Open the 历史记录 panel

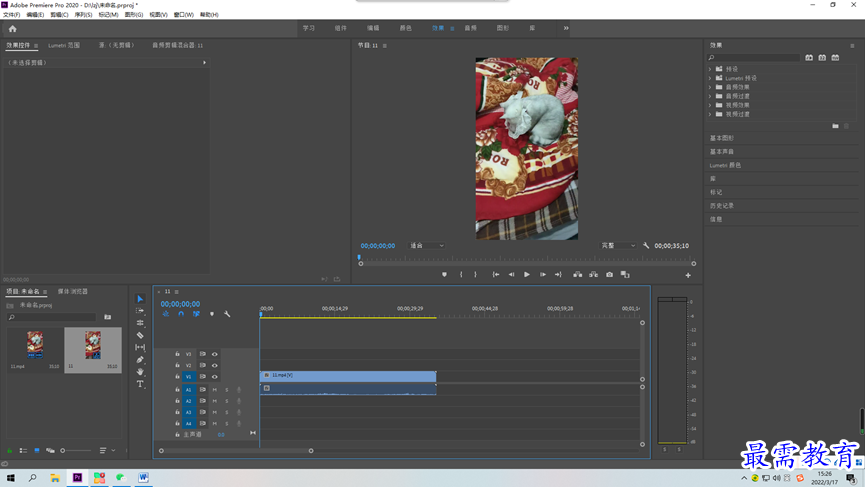point(722,206)
